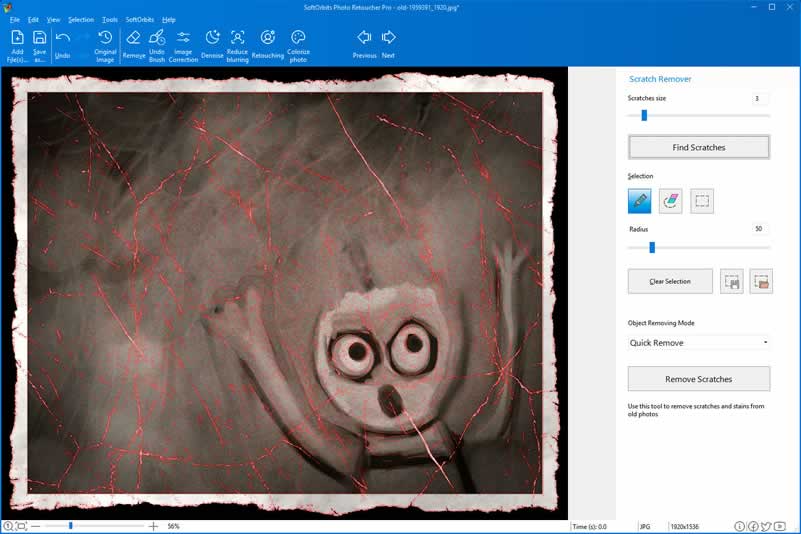The height and width of the screenshot is (534, 801).
Task: Click the Scratches size value field
Action: coord(760,98)
